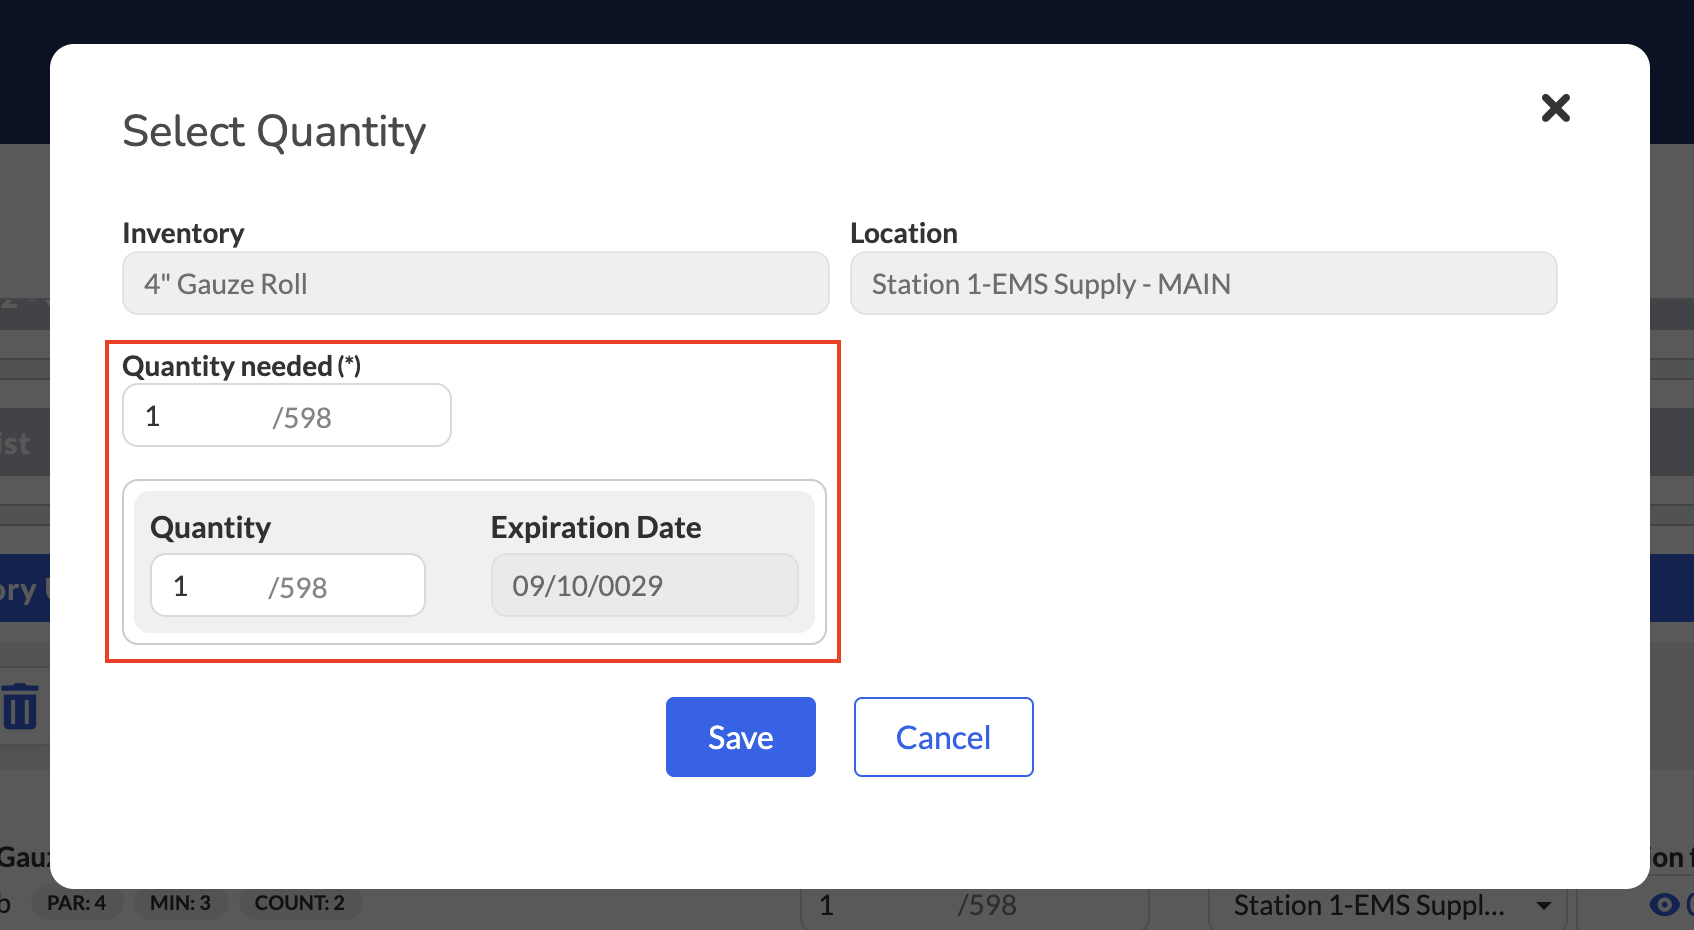Viewport: 1694px width, 930px height.
Task: Click the Location field Station 1-EMS Supply - MAIN
Action: (x=1204, y=283)
